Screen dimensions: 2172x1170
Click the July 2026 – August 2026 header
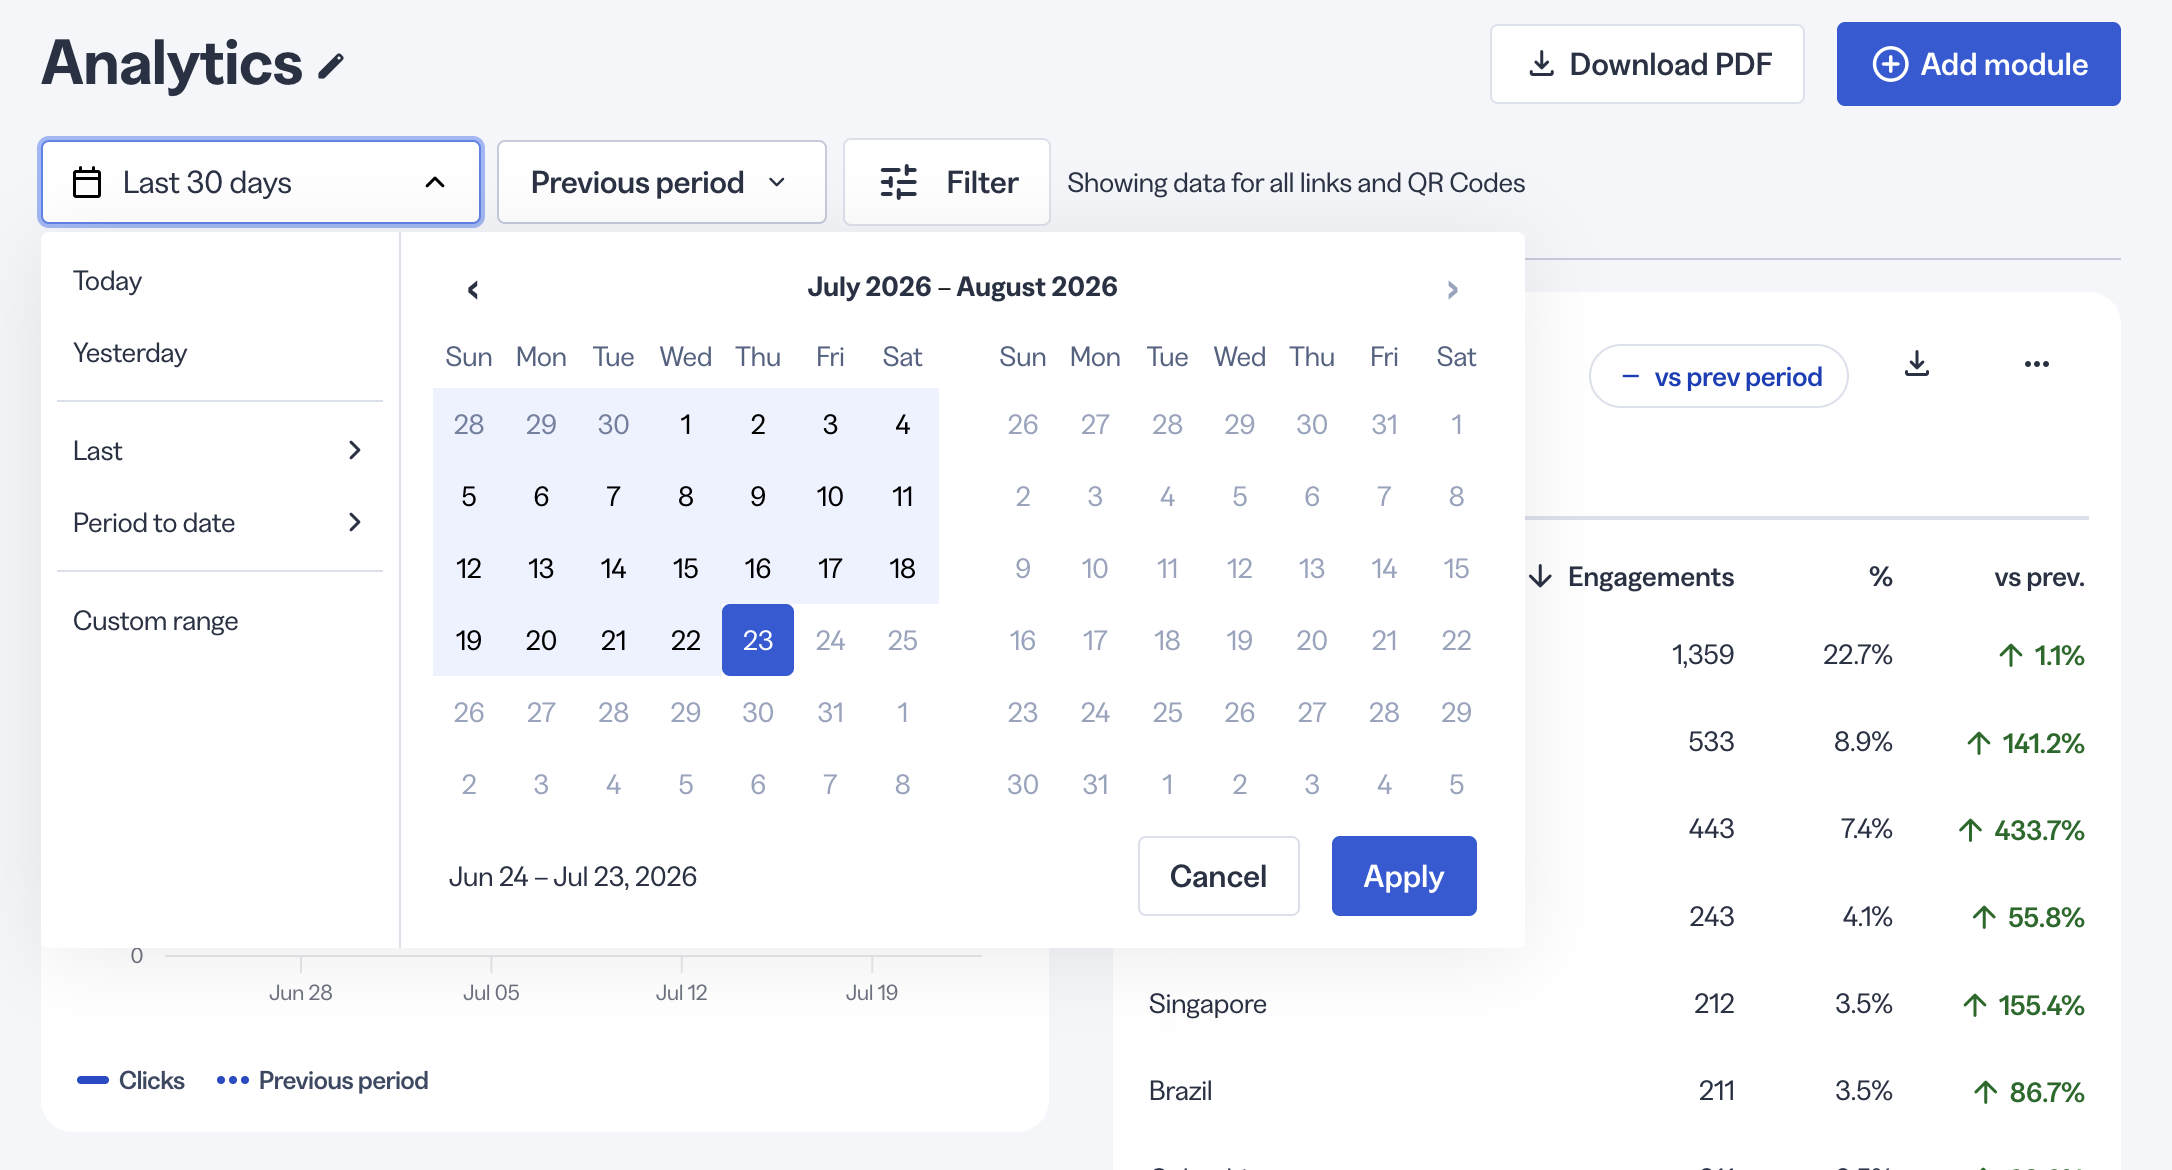click(962, 287)
